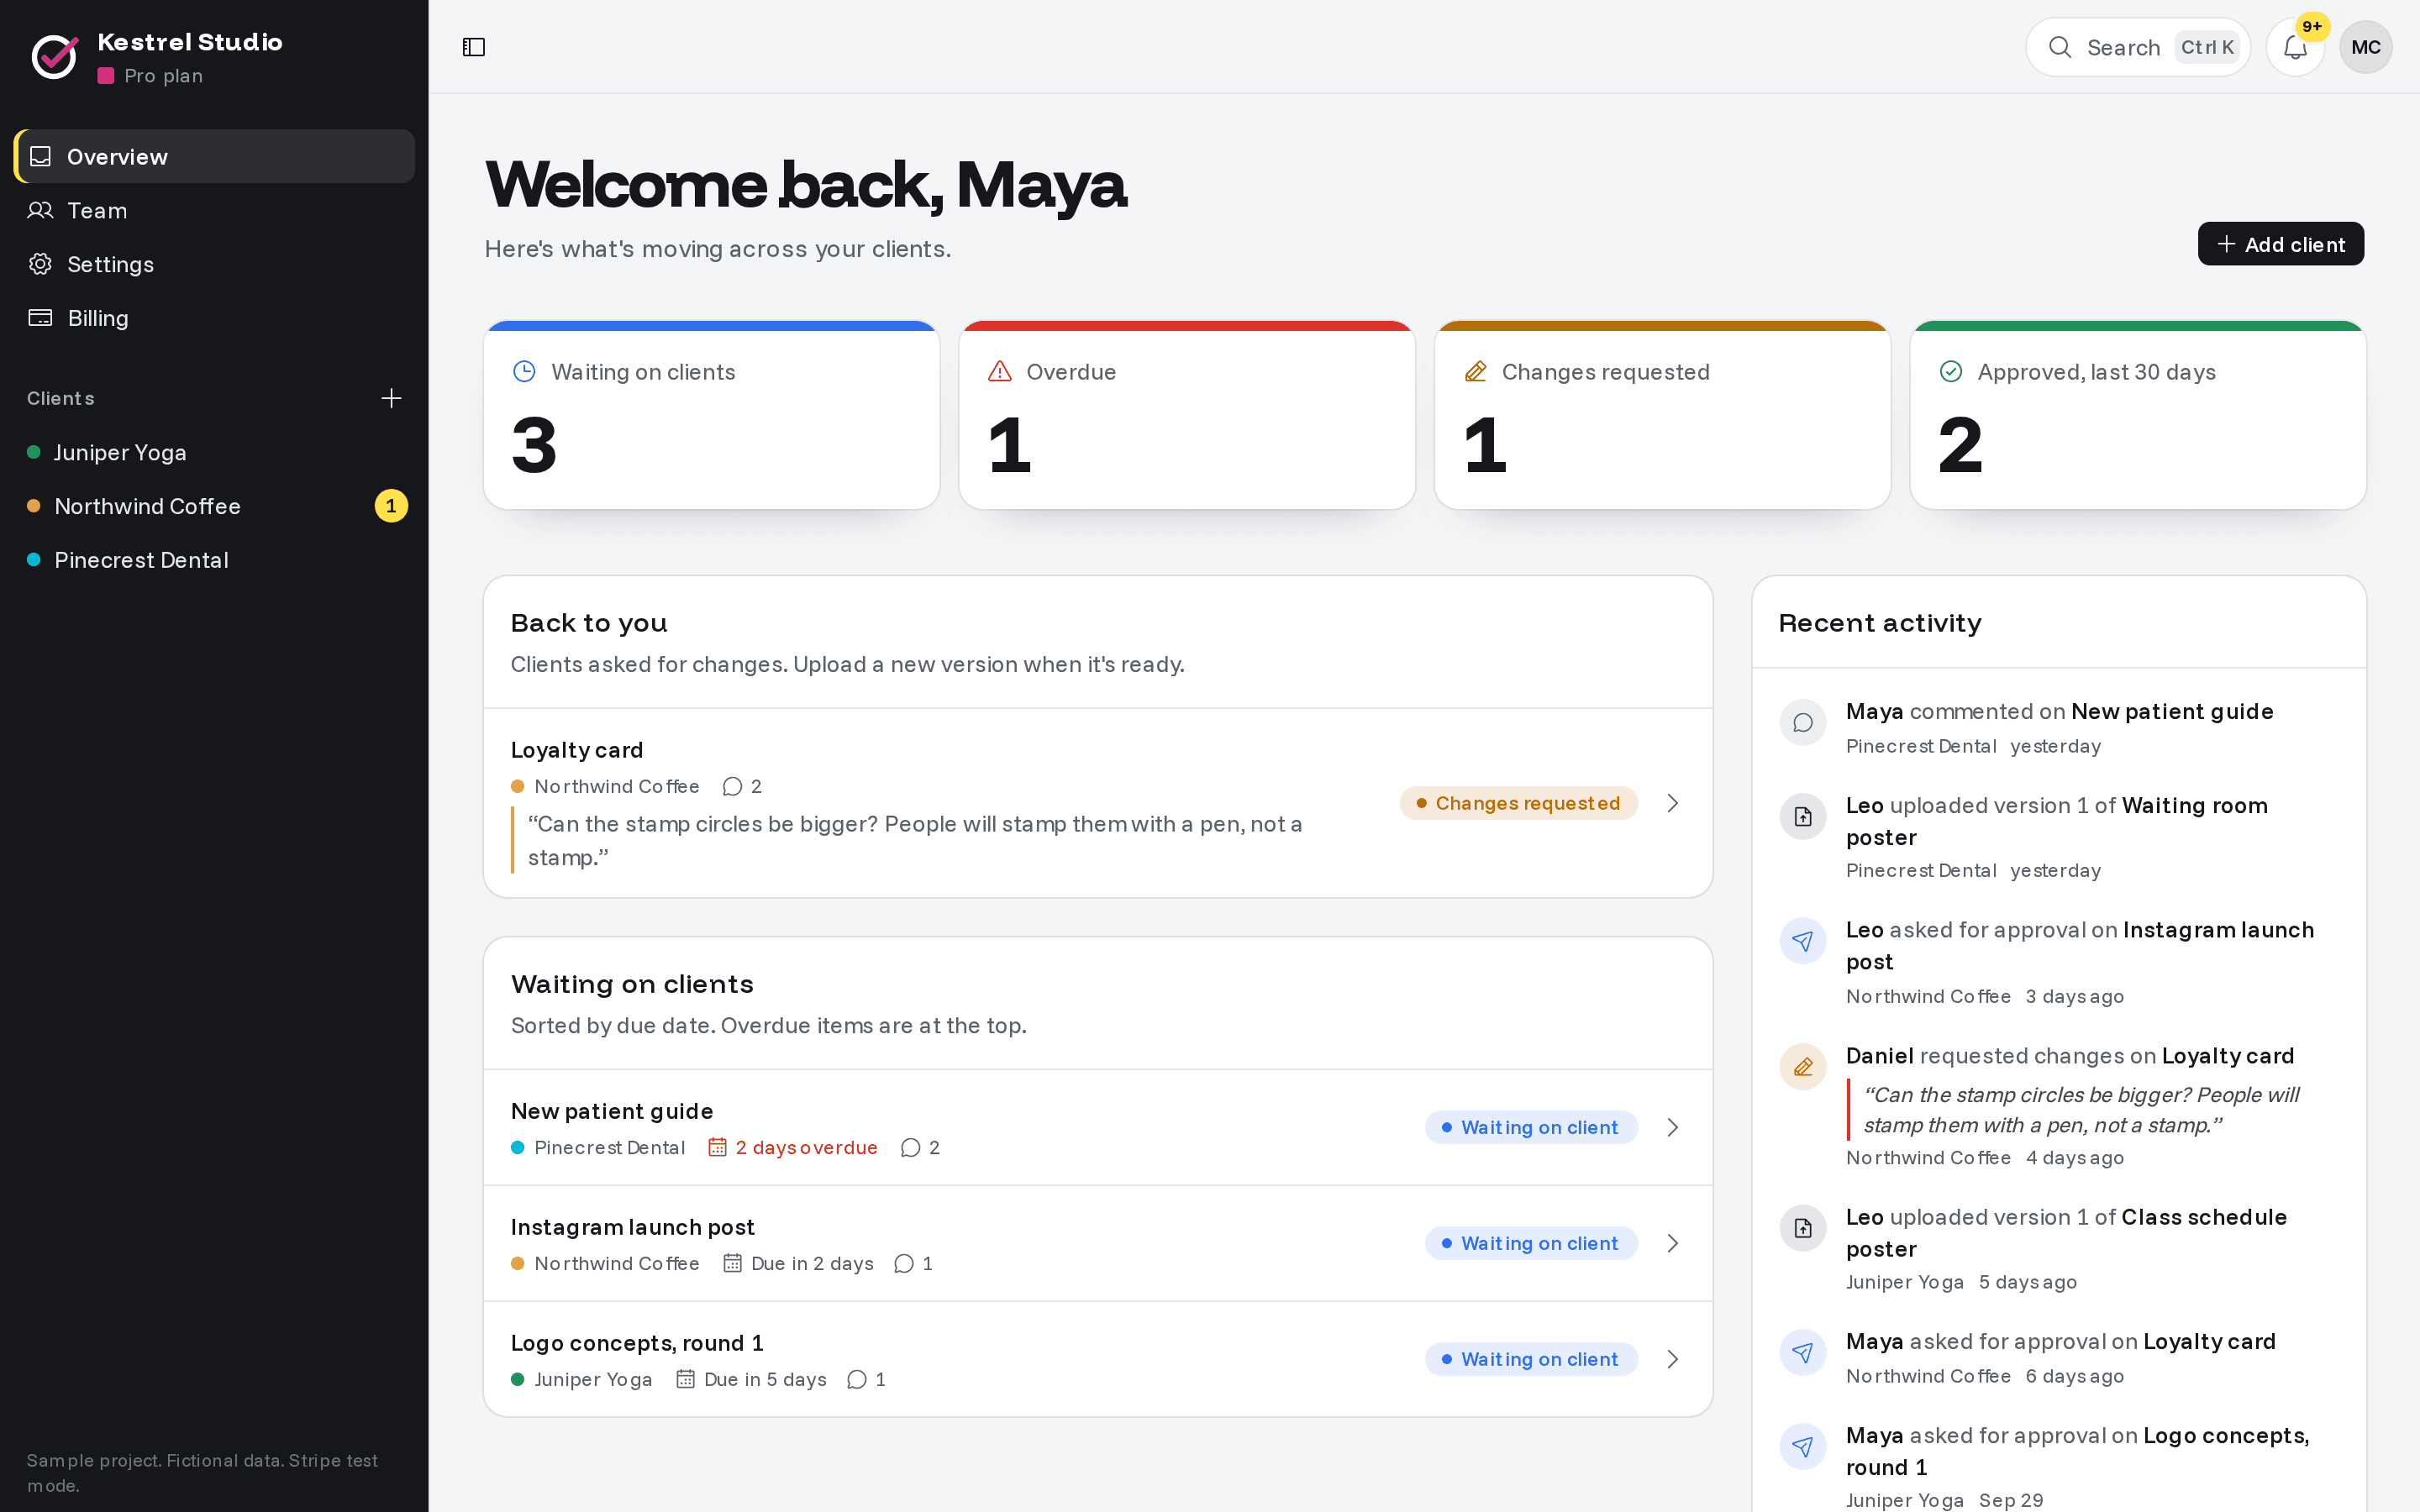Open the Approved, last 30 days card

2138,415
